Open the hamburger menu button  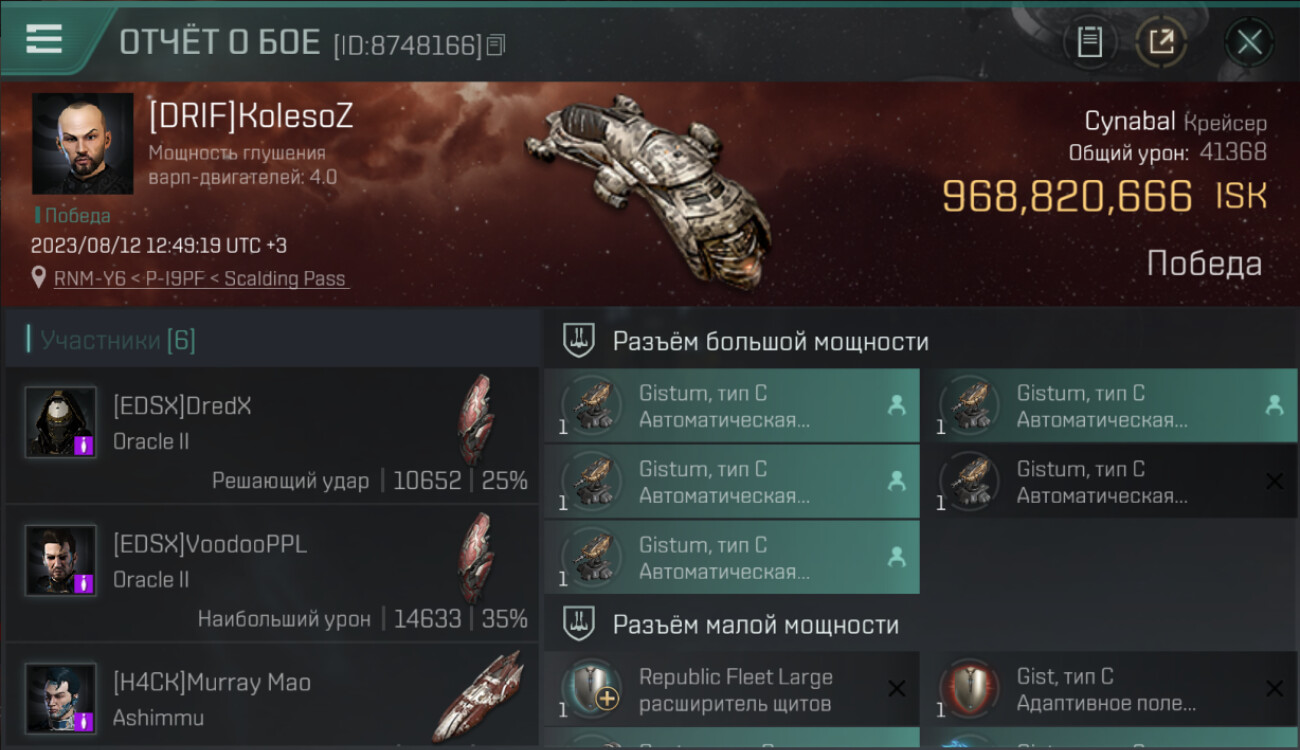[x=45, y=39]
